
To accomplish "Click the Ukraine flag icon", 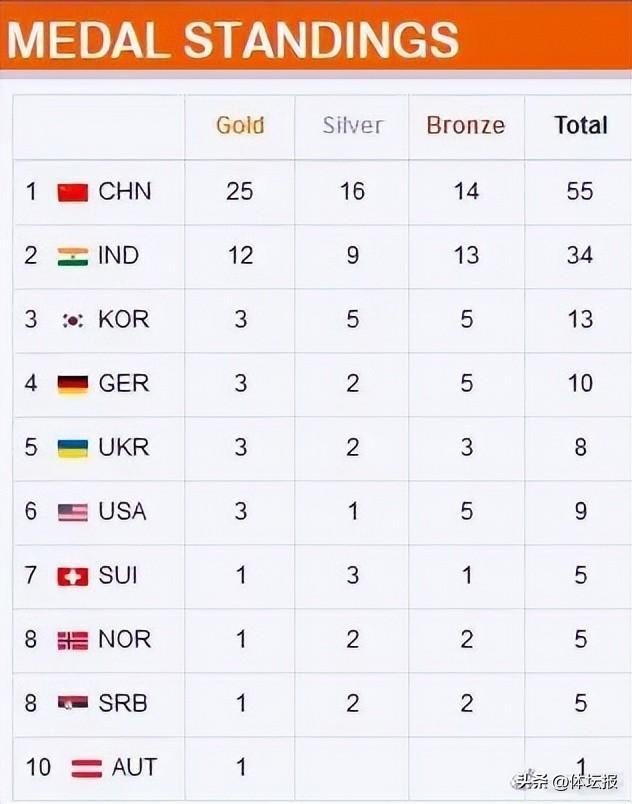I will (x=73, y=448).
